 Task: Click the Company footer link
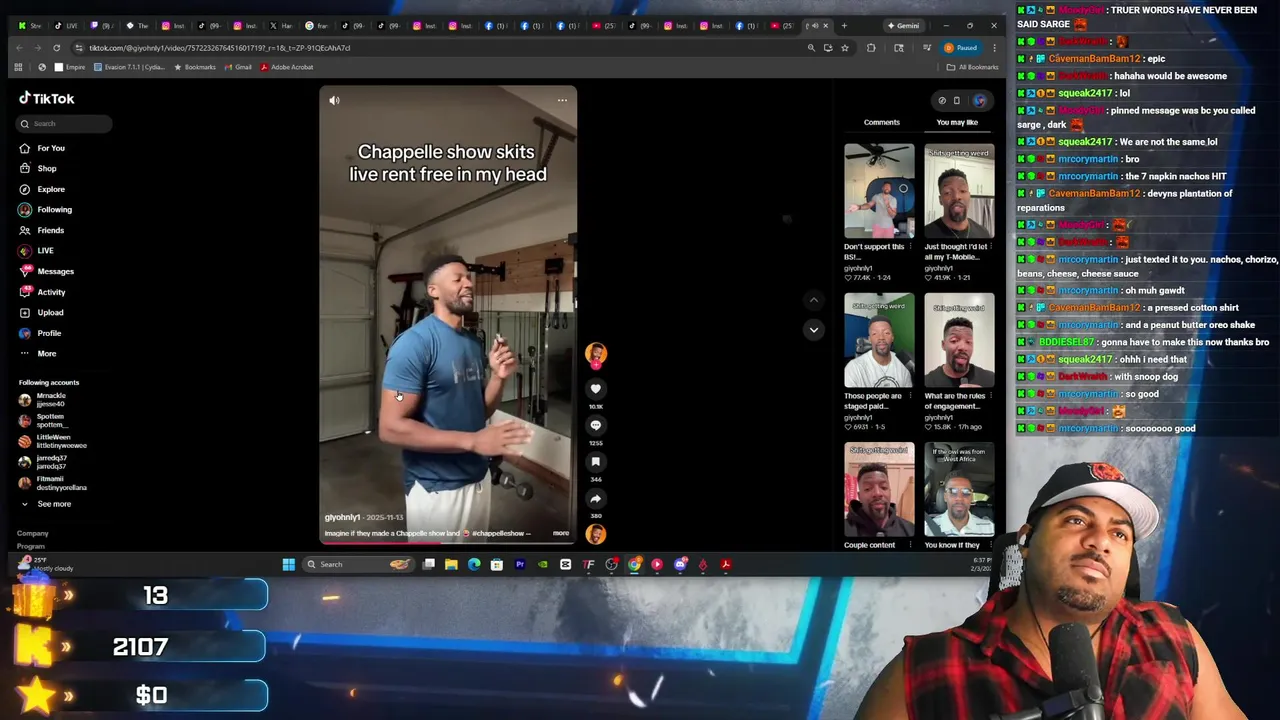[x=33, y=533]
